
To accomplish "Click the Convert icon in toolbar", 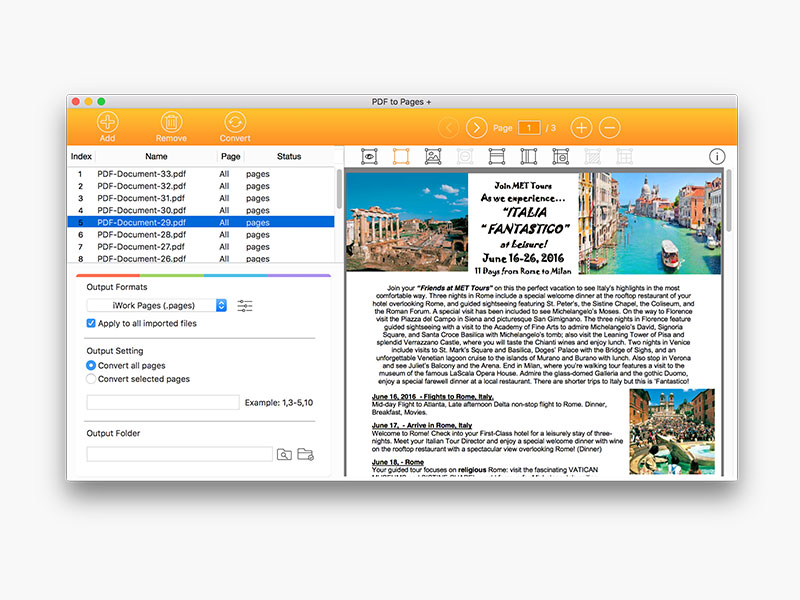I will click(x=235, y=122).
